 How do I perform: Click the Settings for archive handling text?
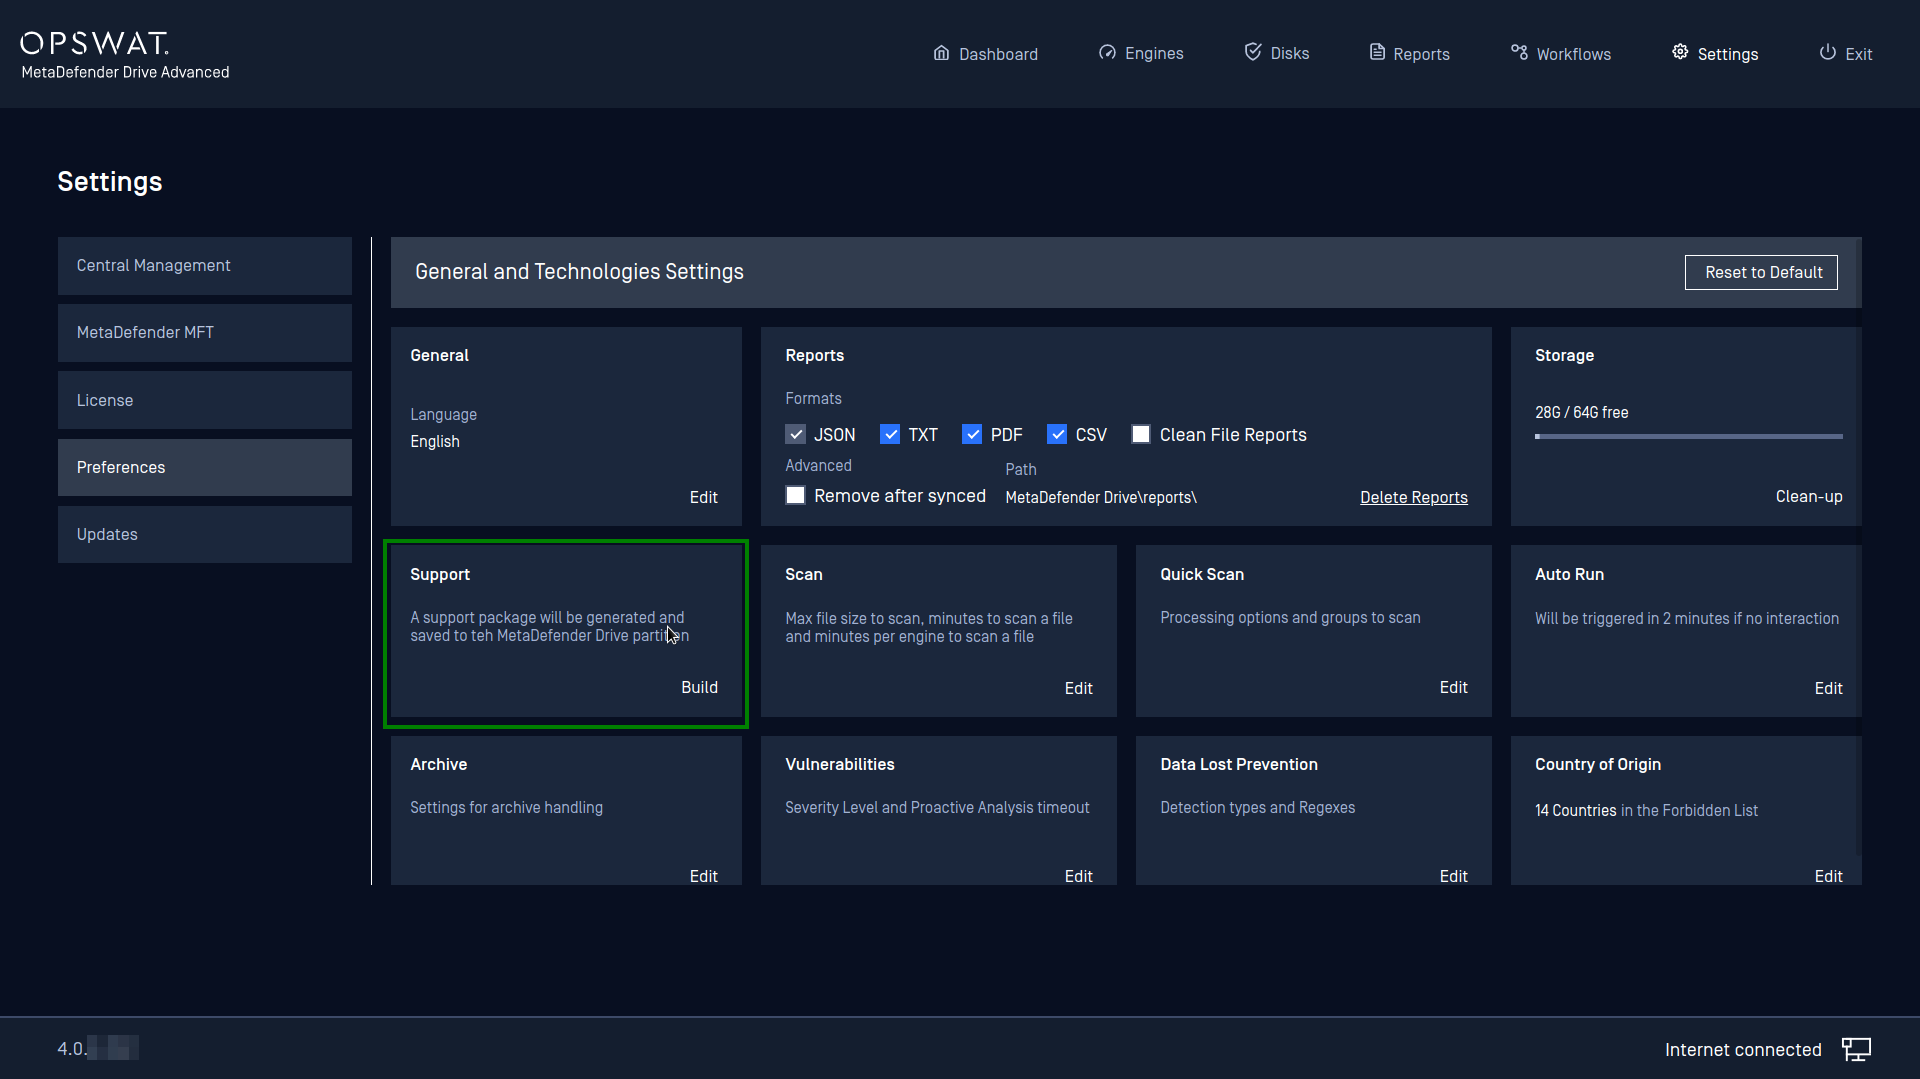(506, 807)
